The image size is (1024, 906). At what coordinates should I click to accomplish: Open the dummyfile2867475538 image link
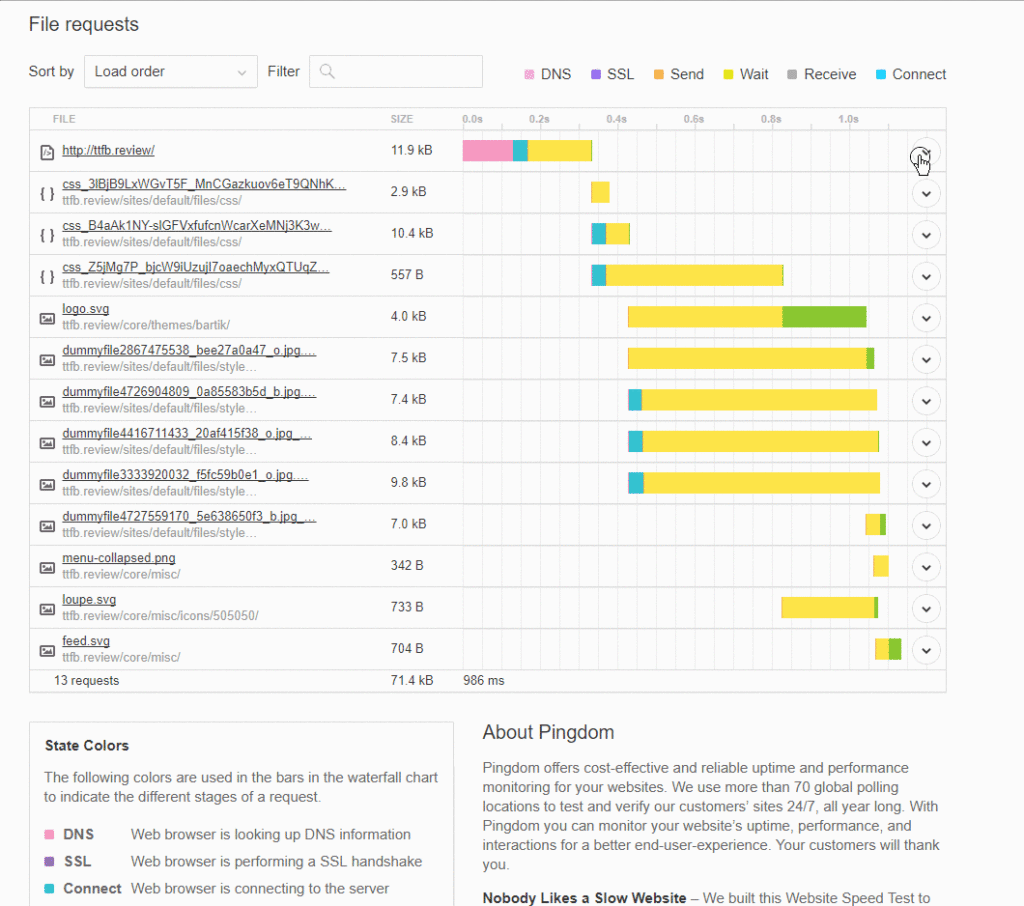coord(189,350)
